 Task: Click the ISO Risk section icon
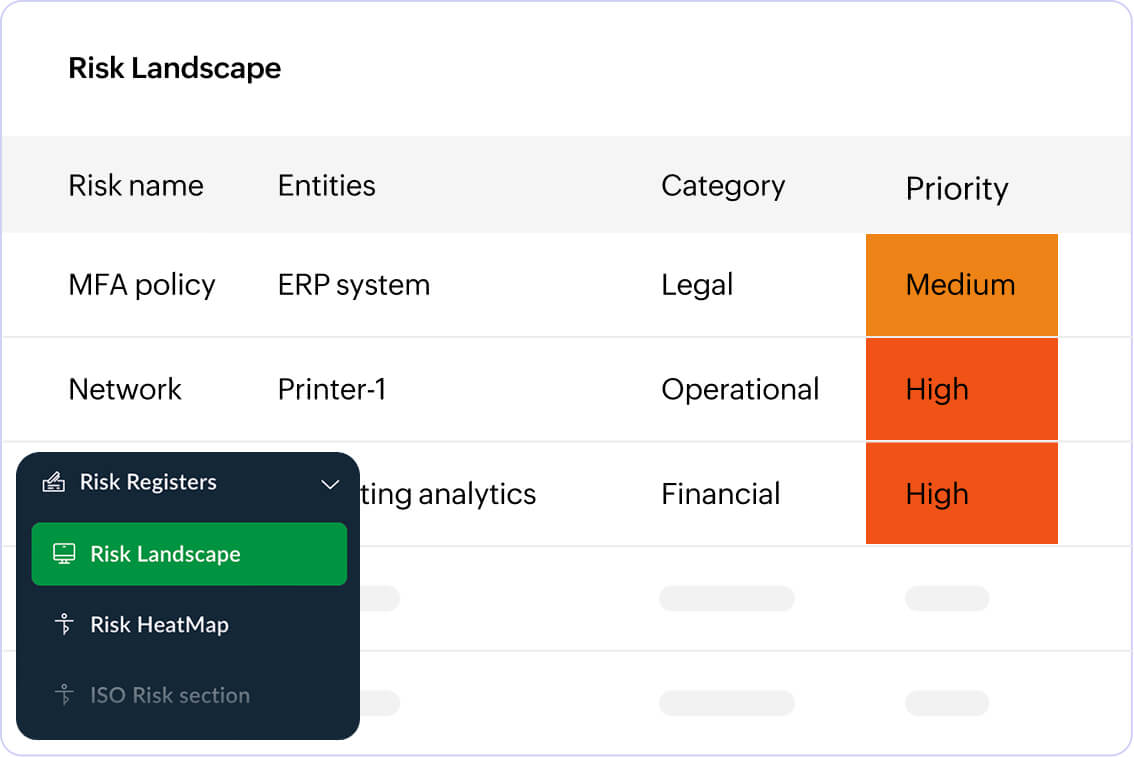(x=65, y=695)
